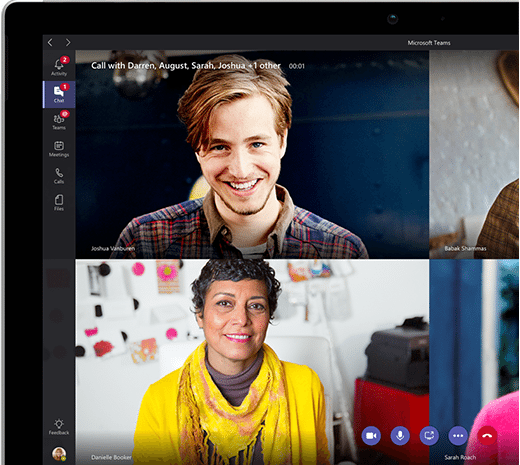This screenshot has height=465, width=520.
Task: Go back with left arrow
Action: (x=50, y=42)
